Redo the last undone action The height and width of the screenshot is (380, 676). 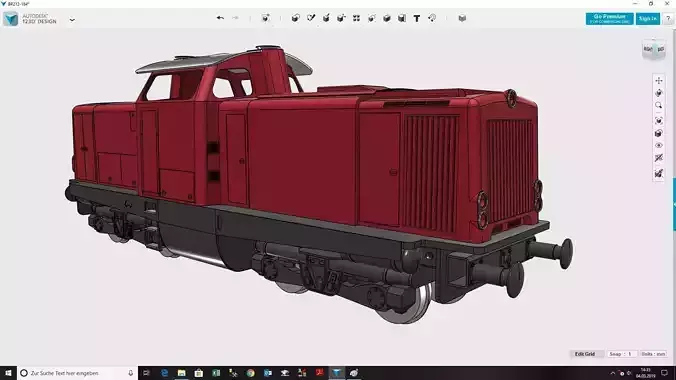(x=235, y=18)
